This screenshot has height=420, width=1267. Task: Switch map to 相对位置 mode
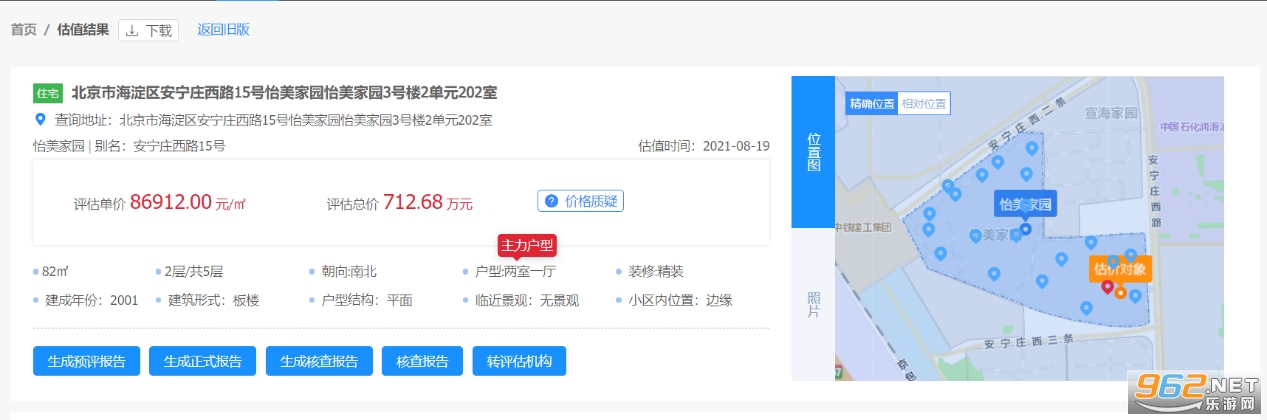[x=923, y=103]
